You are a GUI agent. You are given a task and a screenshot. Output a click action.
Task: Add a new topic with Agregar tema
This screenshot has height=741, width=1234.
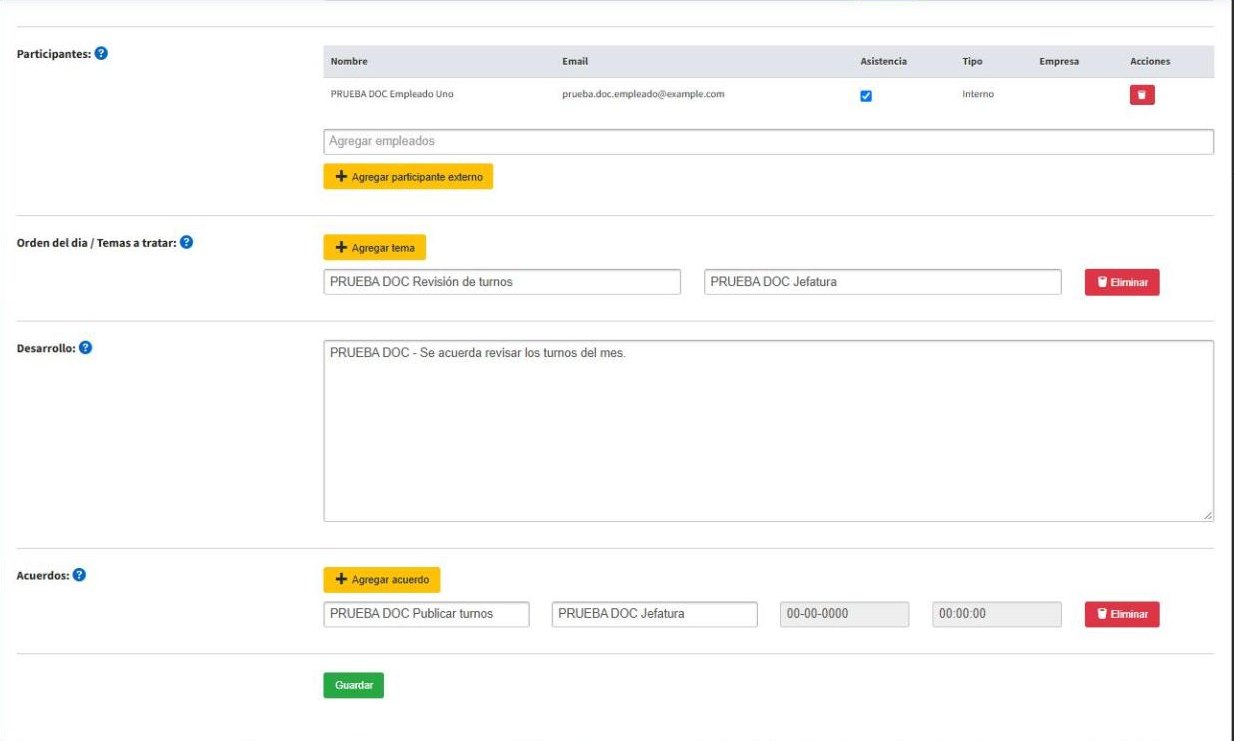coord(375,247)
